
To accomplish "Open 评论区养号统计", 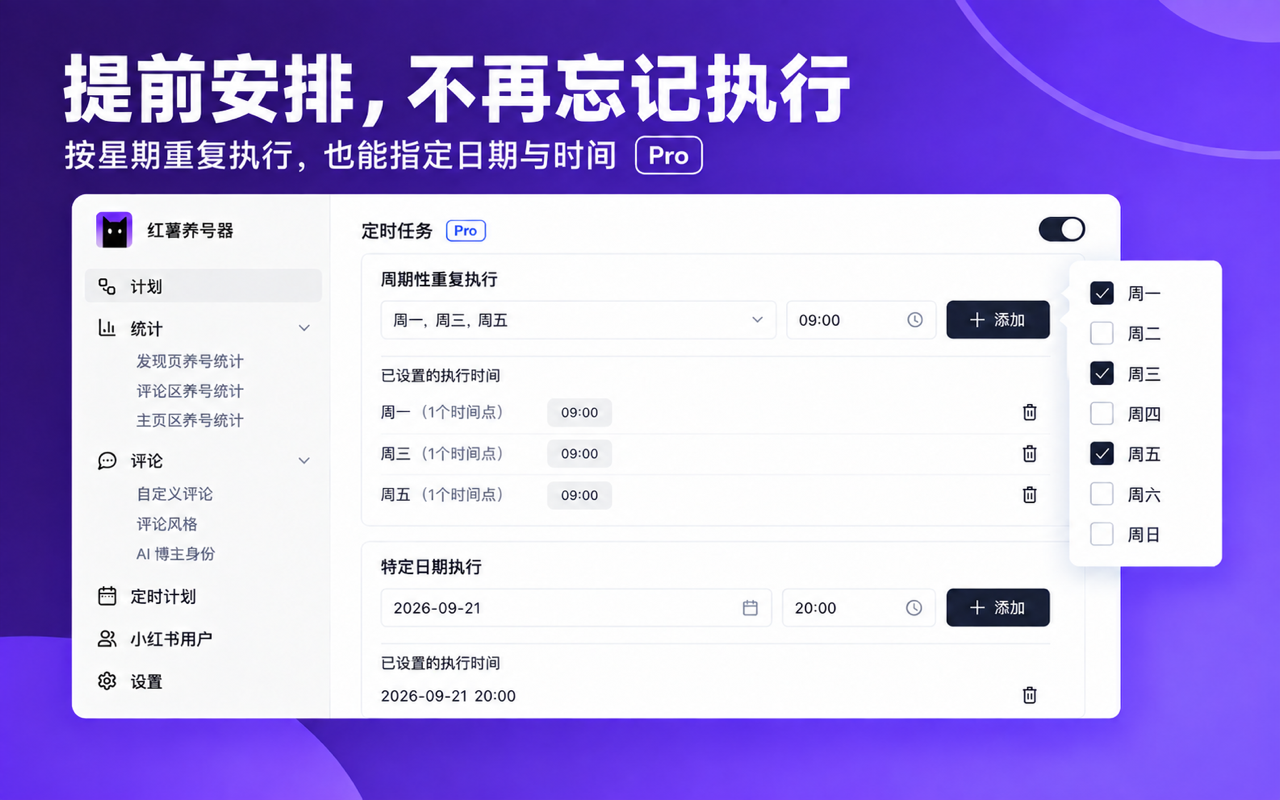I will 190,391.
